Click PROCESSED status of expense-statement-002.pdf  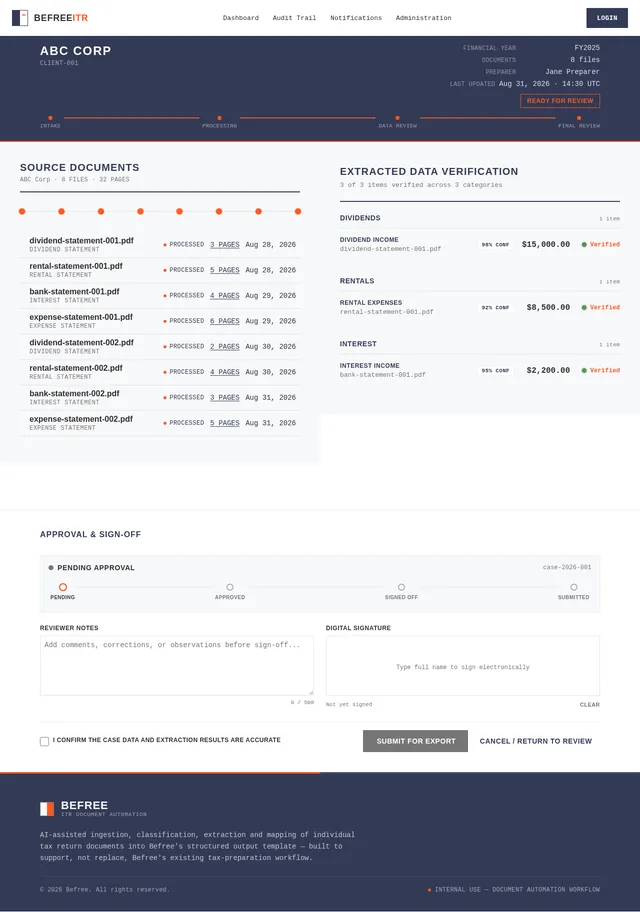click(x=184, y=423)
